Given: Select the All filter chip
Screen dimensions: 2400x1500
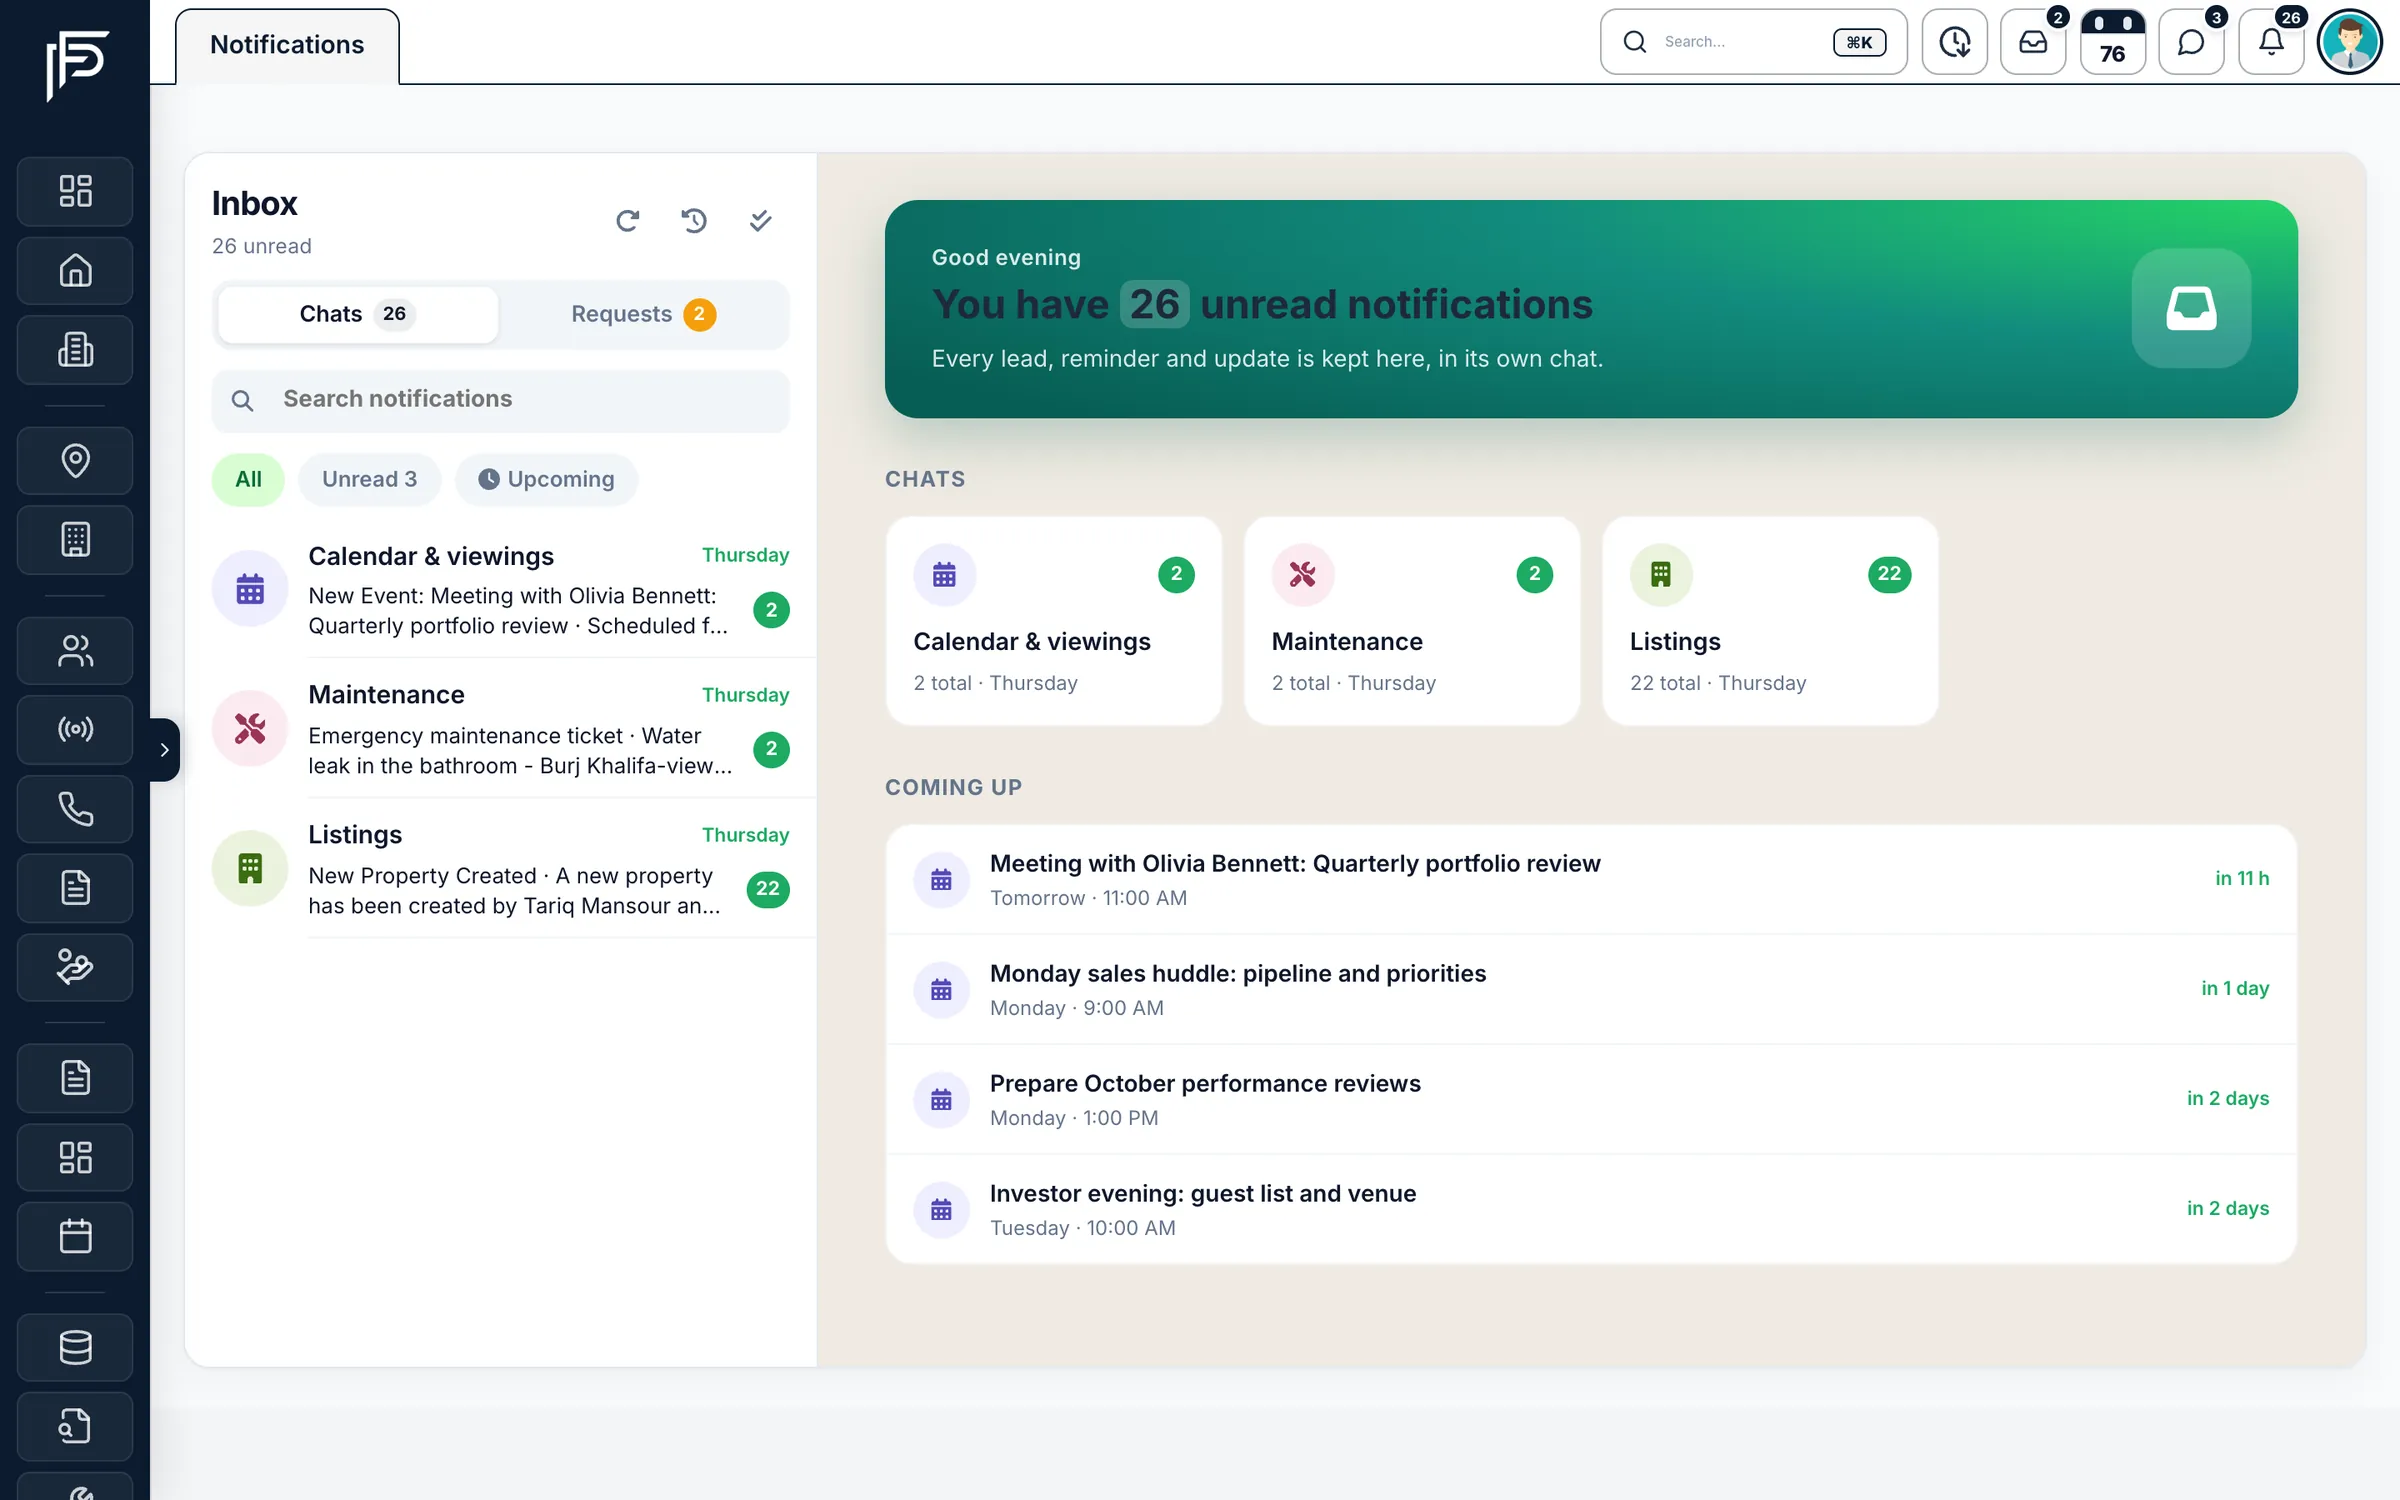Looking at the screenshot, I should click(x=248, y=479).
